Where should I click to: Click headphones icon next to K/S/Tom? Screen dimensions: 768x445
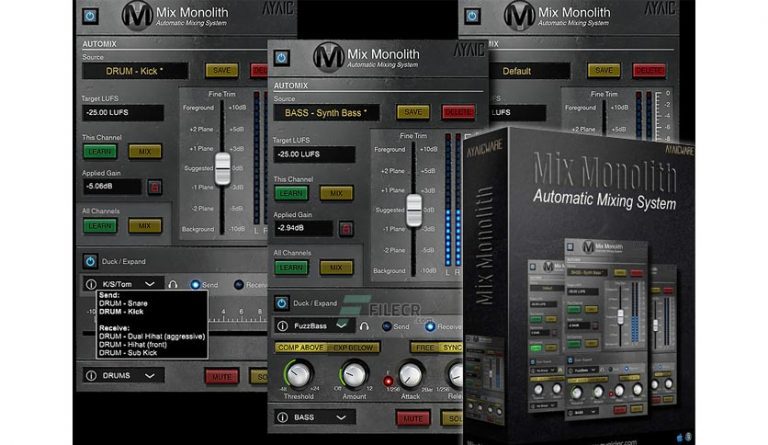point(172,285)
